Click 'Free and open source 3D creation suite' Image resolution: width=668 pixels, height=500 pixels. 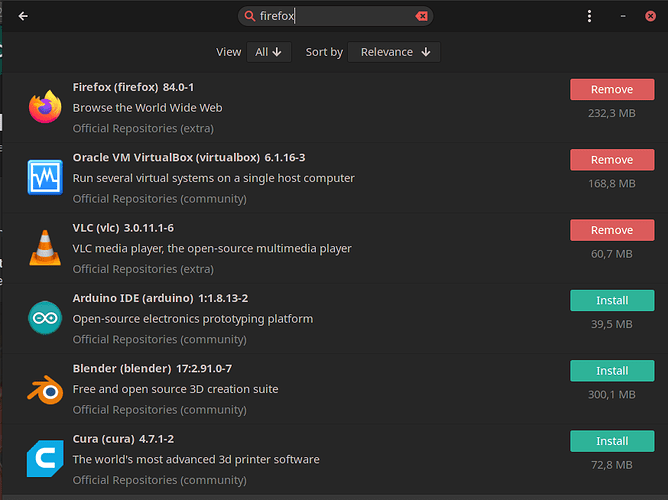pyautogui.click(x=176, y=389)
